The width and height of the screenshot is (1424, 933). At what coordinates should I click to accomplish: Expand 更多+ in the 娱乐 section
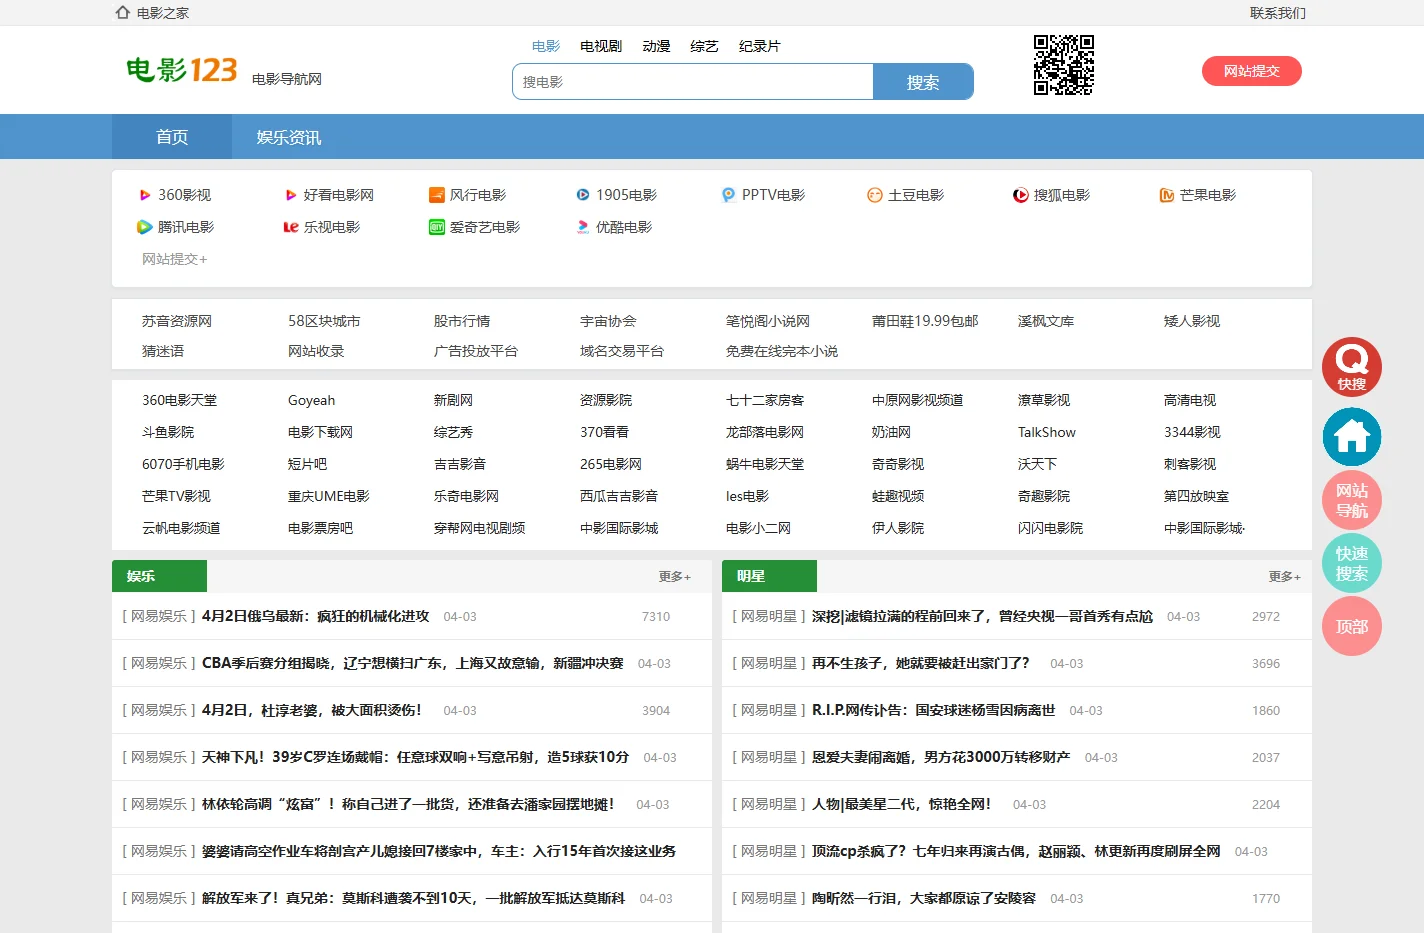click(675, 577)
